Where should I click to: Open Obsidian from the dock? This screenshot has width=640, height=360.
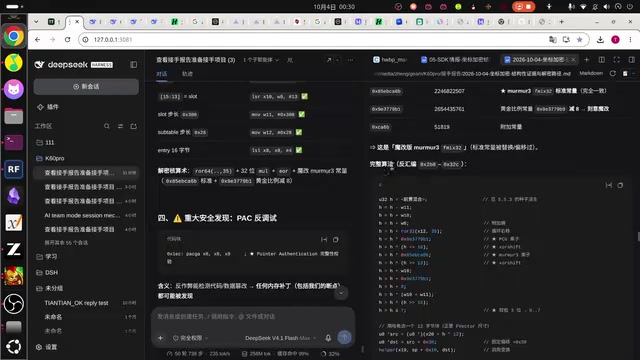[13, 196]
